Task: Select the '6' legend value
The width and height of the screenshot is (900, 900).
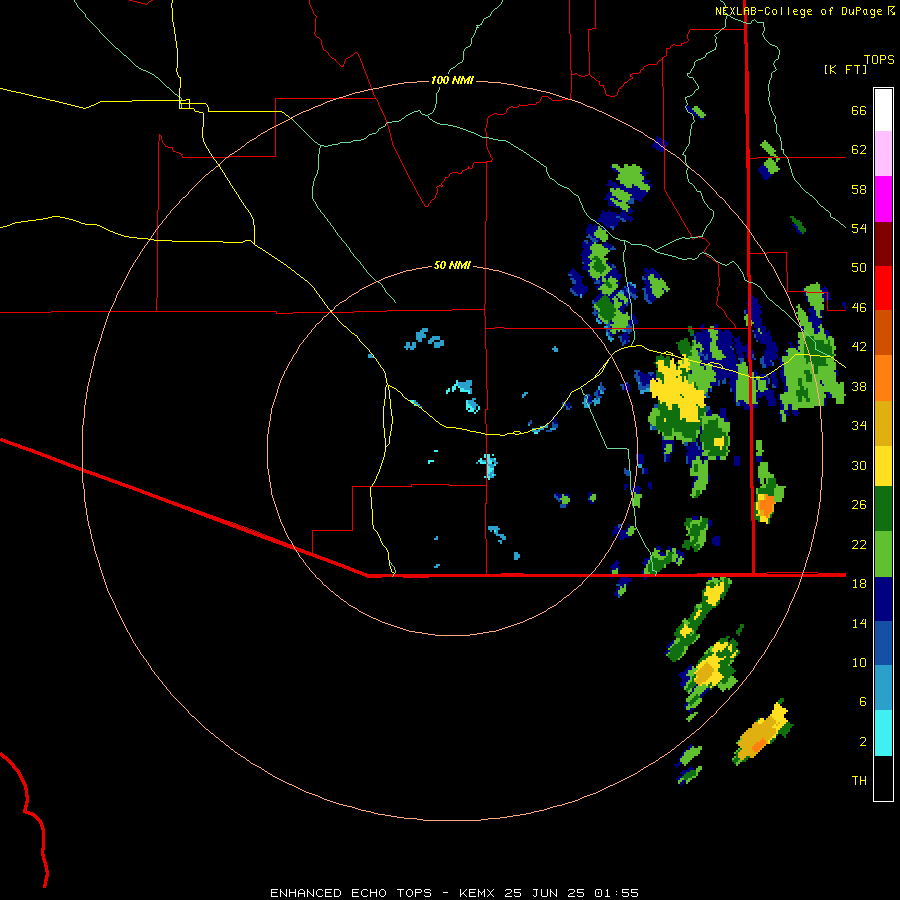Action: point(863,702)
